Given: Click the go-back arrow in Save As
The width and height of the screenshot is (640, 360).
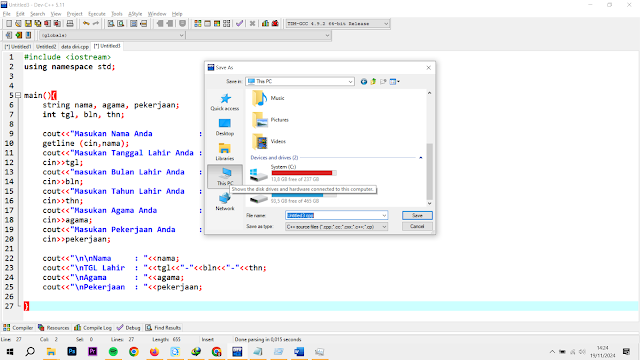Looking at the screenshot, I should 364,82.
